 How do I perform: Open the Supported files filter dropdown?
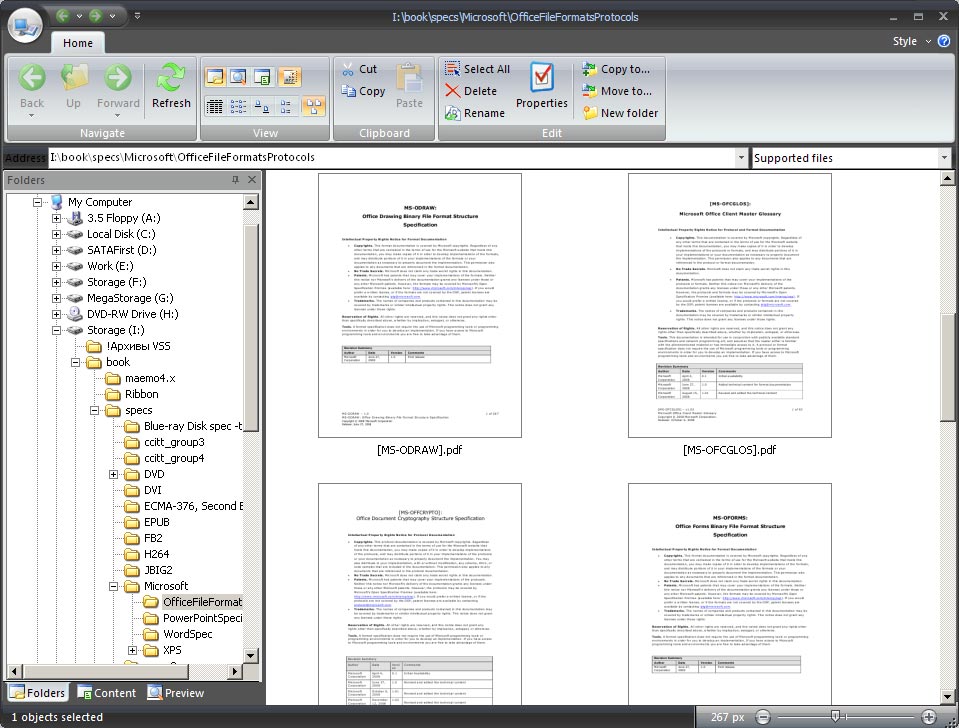pyautogui.click(x=944, y=158)
